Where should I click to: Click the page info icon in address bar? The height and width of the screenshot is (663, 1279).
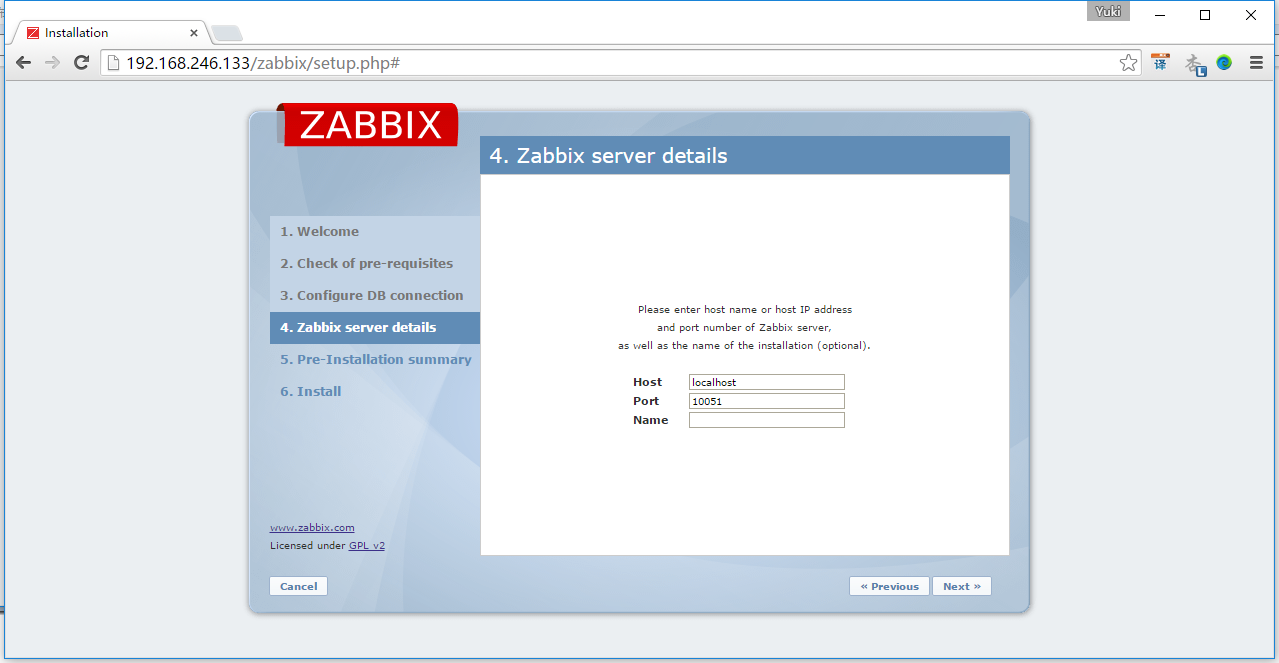click(x=113, y=63)
